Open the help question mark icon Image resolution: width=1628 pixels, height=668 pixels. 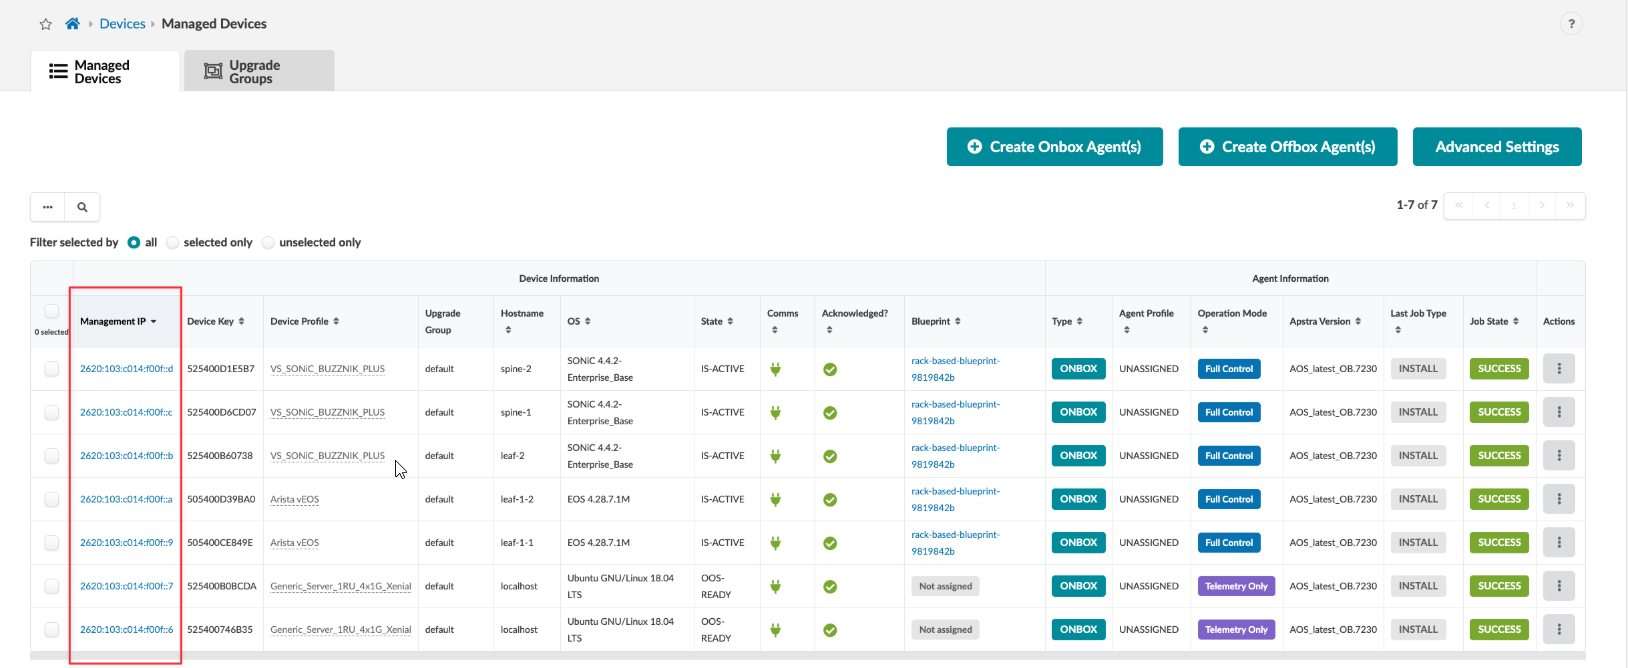1571,24
